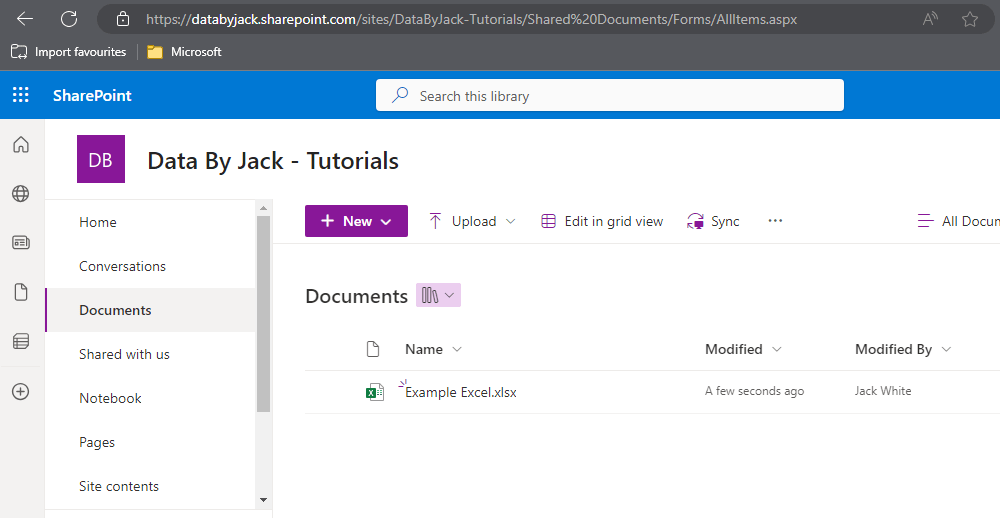Click the Excel file type icon
Screen dimensions: 1000x518
pos(374,392)
